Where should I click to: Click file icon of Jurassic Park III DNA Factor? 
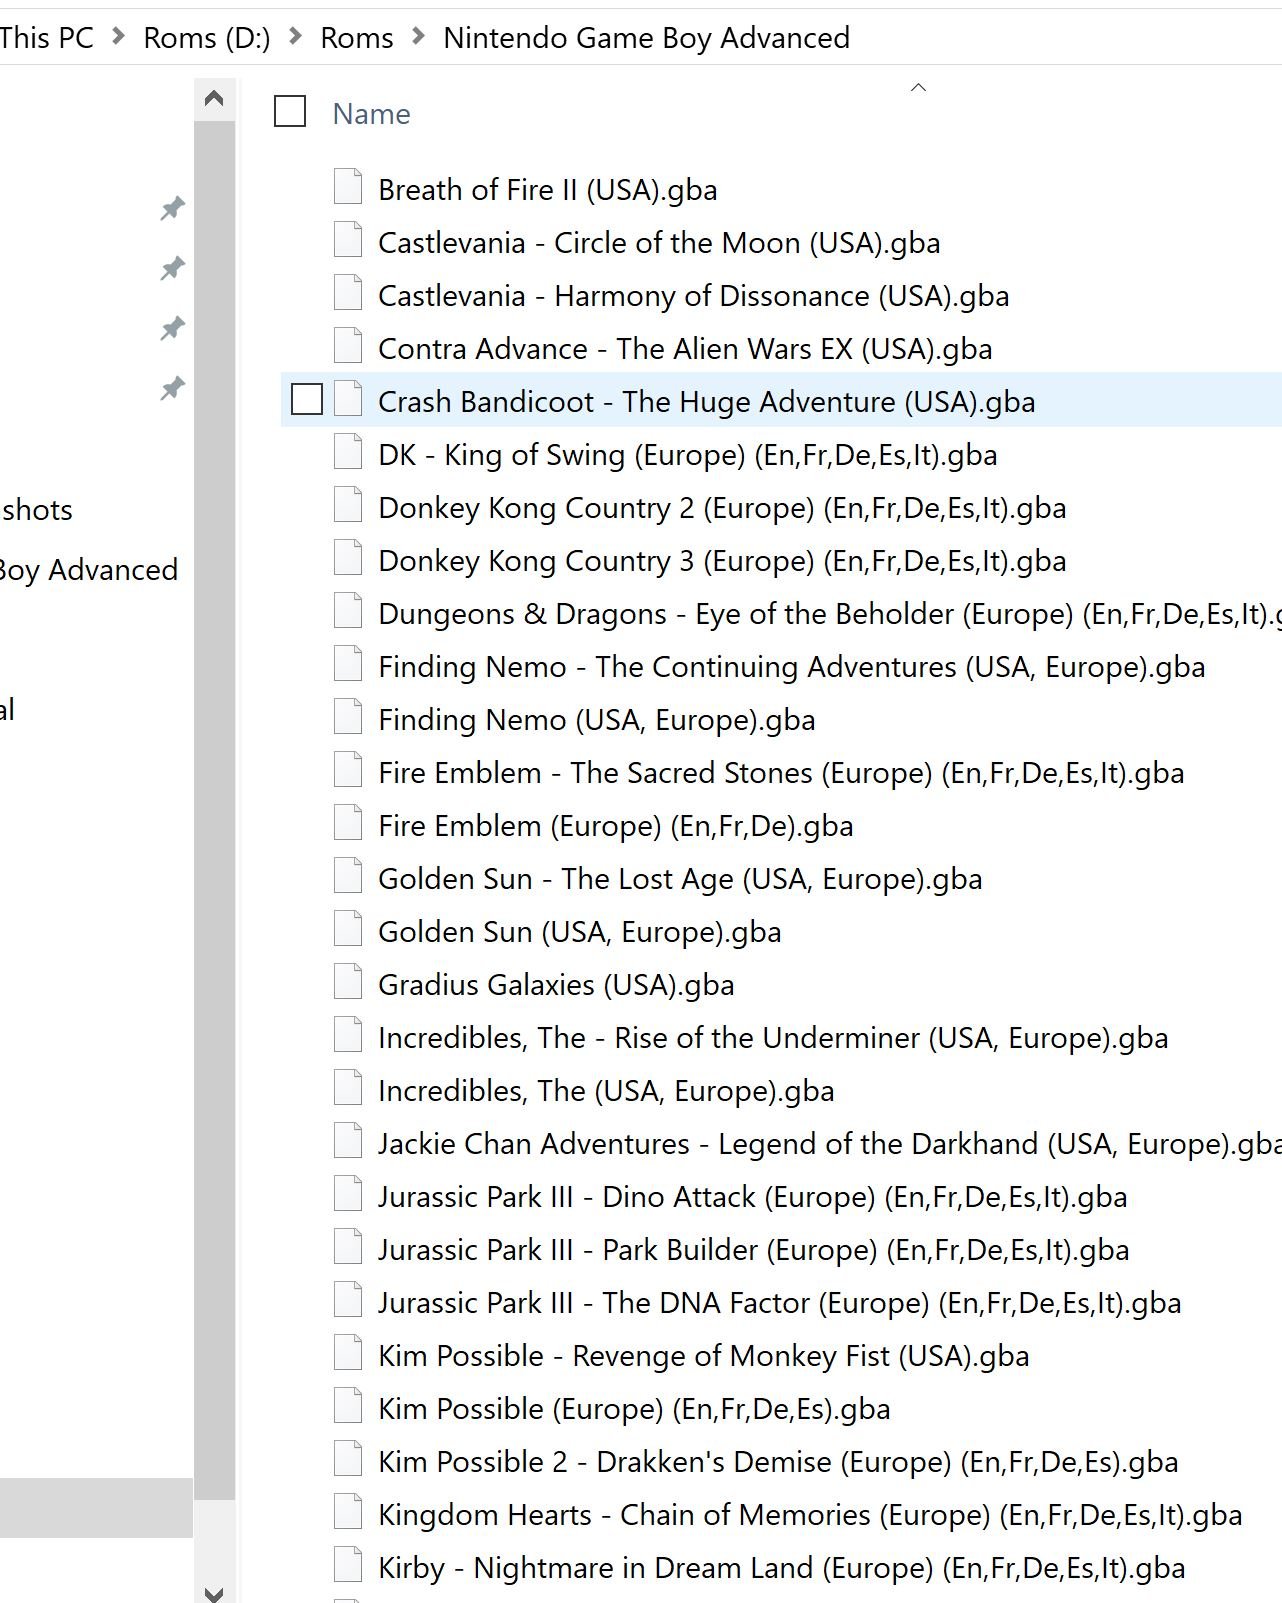coord(347,1300)
